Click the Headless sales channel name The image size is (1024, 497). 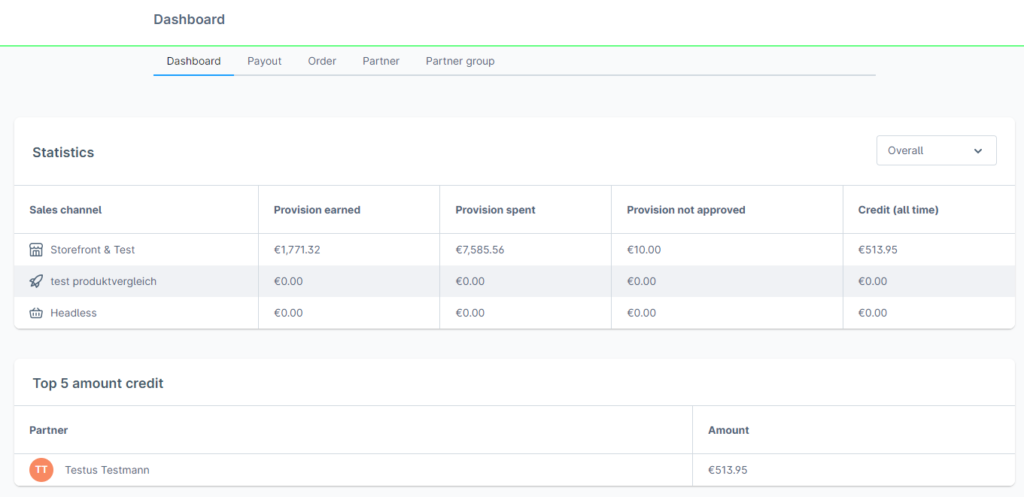point(73,313)
